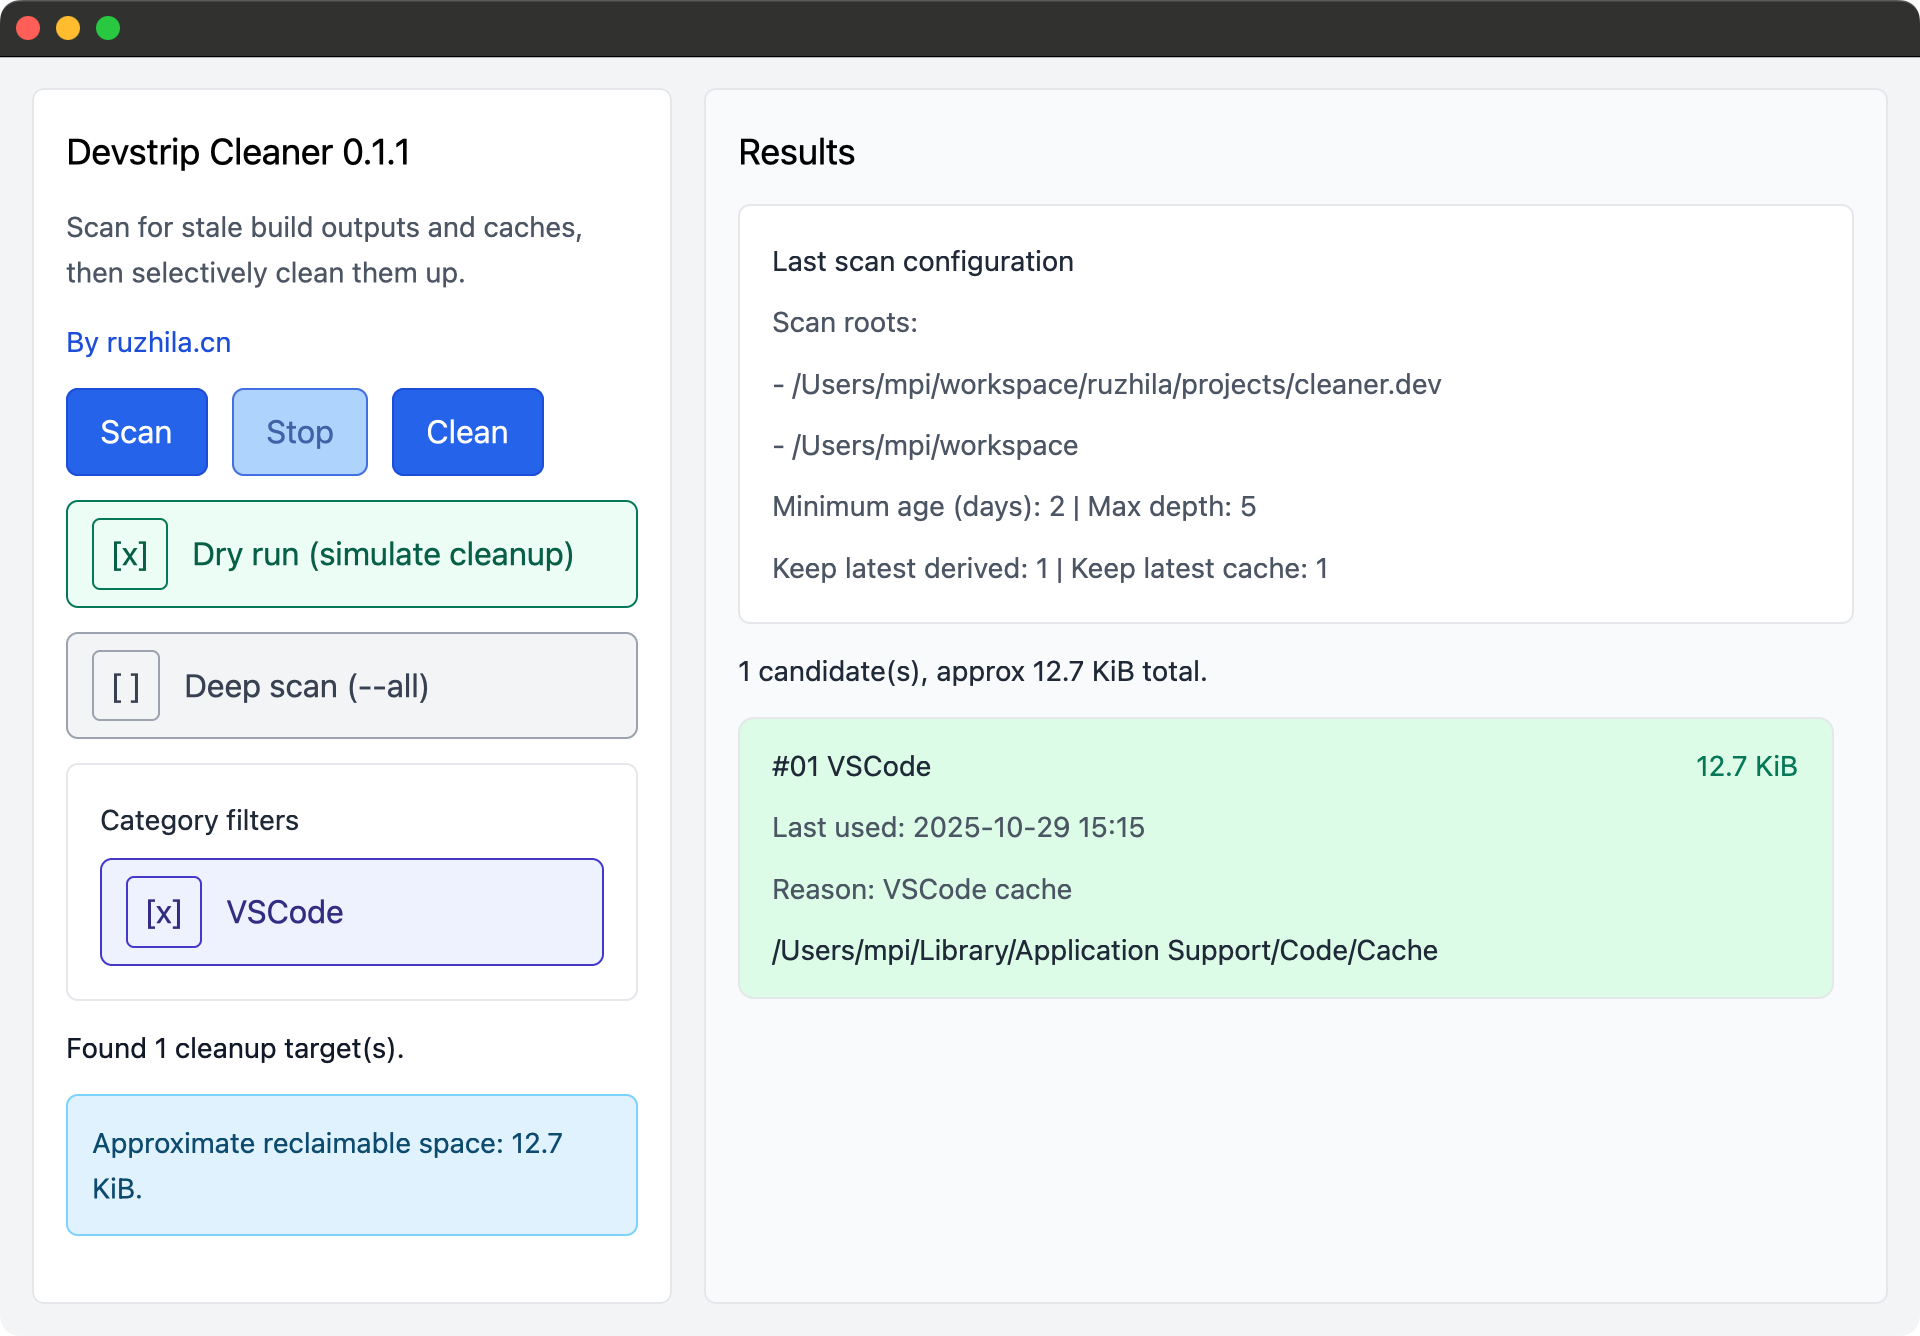Click the Approximate reclaimable space info box
This screenshot has height=1336, width=1920.
click(x=352, y=1165)
